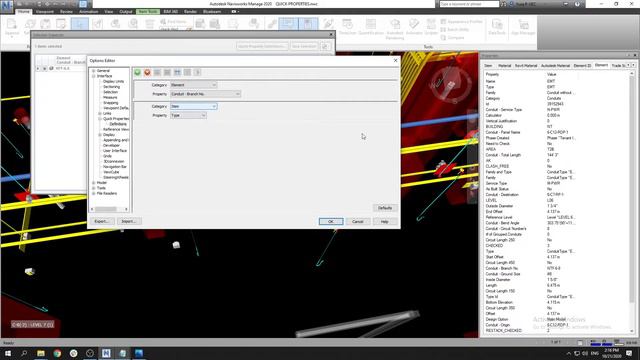Viewport: 640px width, 360px height.
Task: Open the first Category dropdown showing Element
Action: (x=193, y=85)
